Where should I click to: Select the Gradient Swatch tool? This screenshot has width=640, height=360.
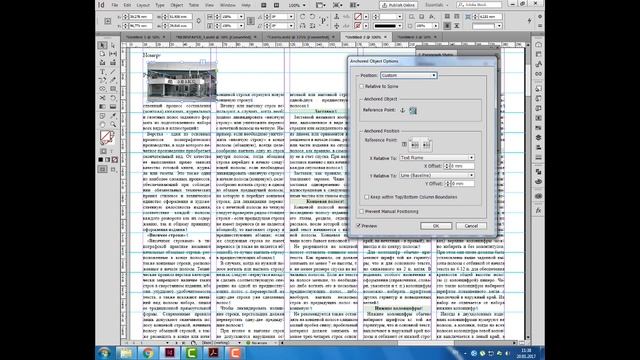click(x=102, y=107)
